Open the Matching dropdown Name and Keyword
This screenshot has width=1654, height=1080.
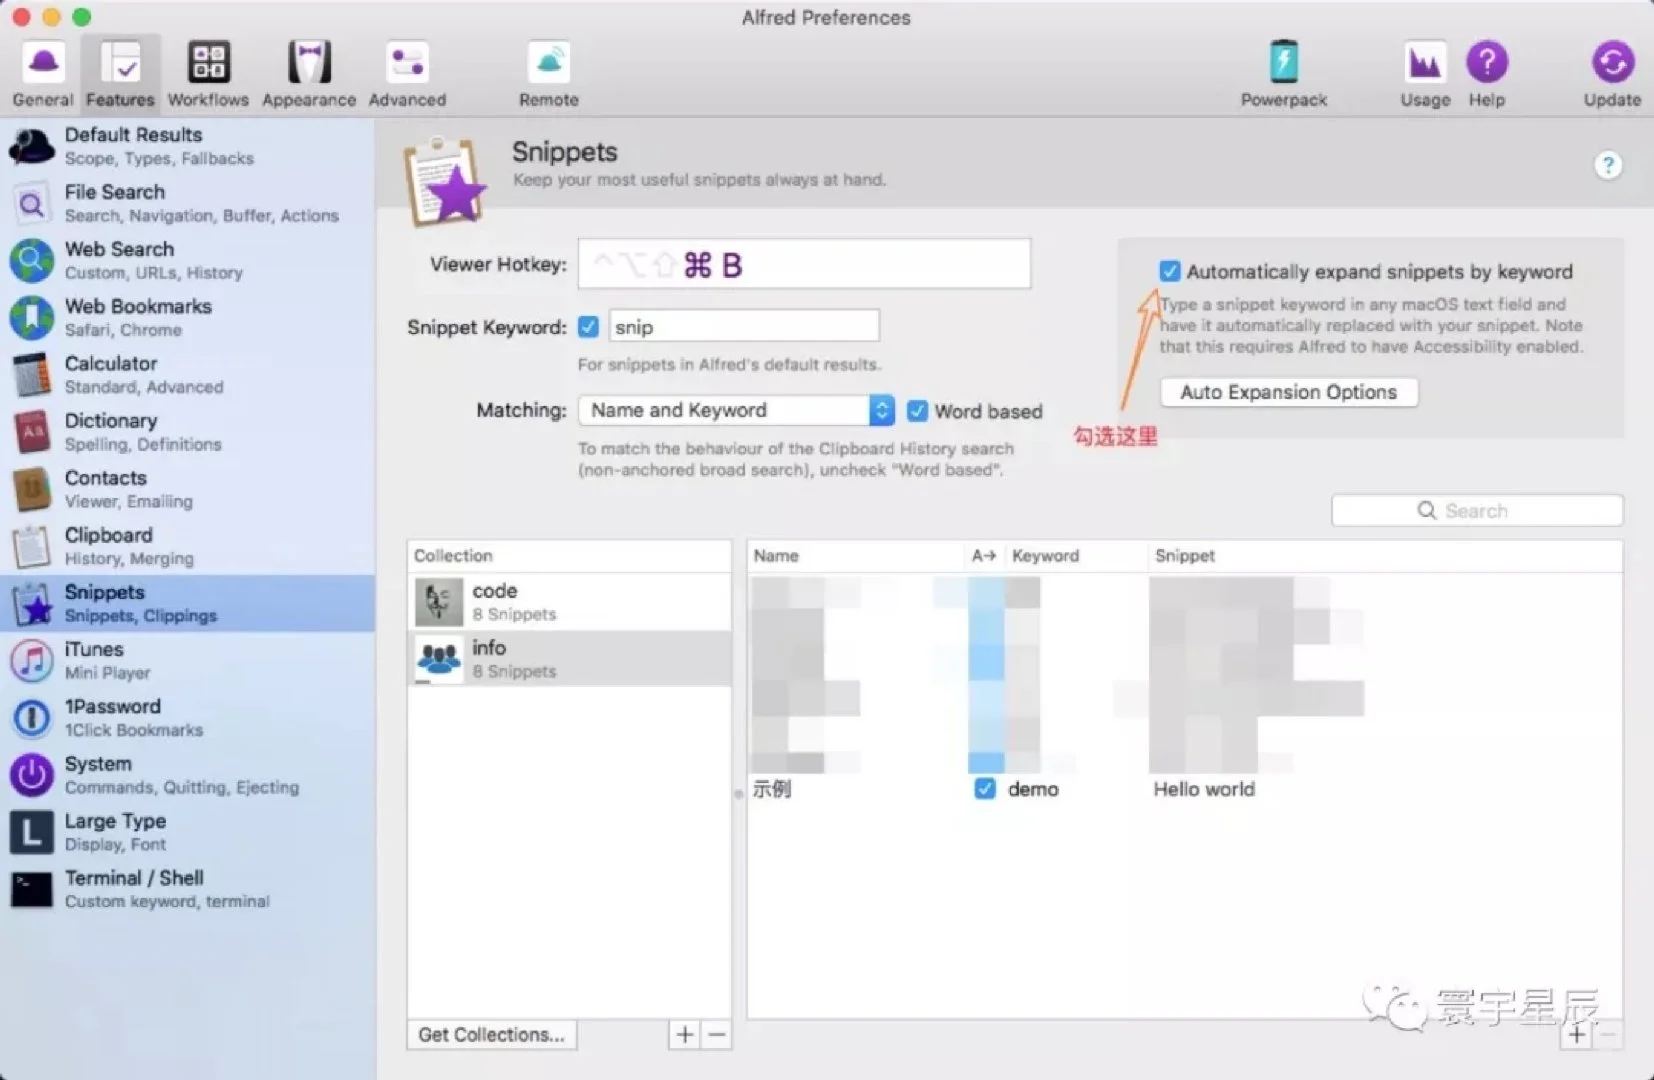pyautogui.click(x=735, y=410)
